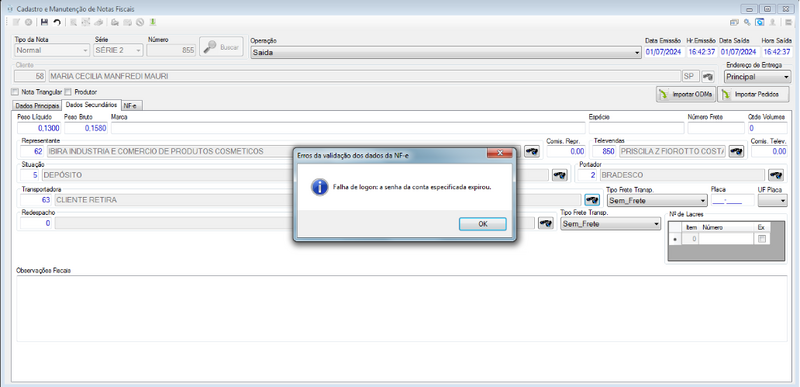The height and width of the screenshot is (387, 800).
Task: Click the Placa input field
Action: coord(732,200)
